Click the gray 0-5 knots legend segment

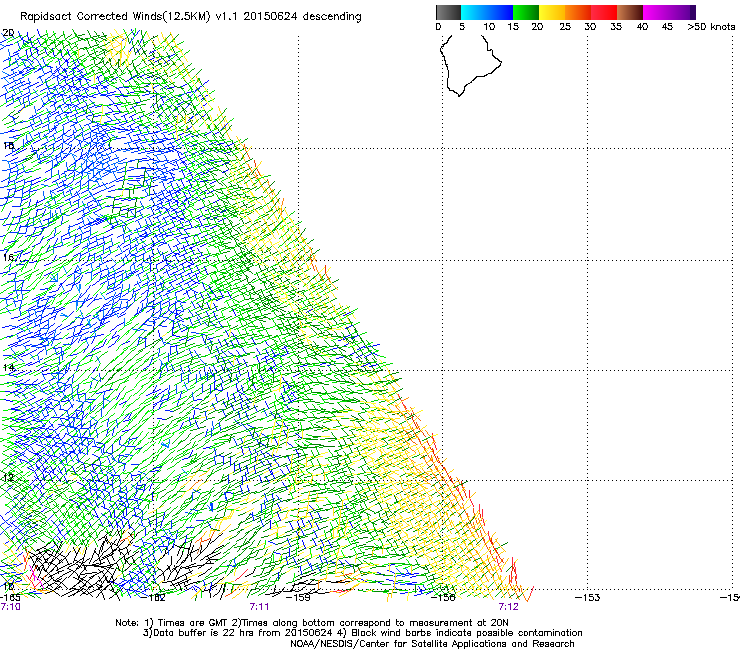448,12
